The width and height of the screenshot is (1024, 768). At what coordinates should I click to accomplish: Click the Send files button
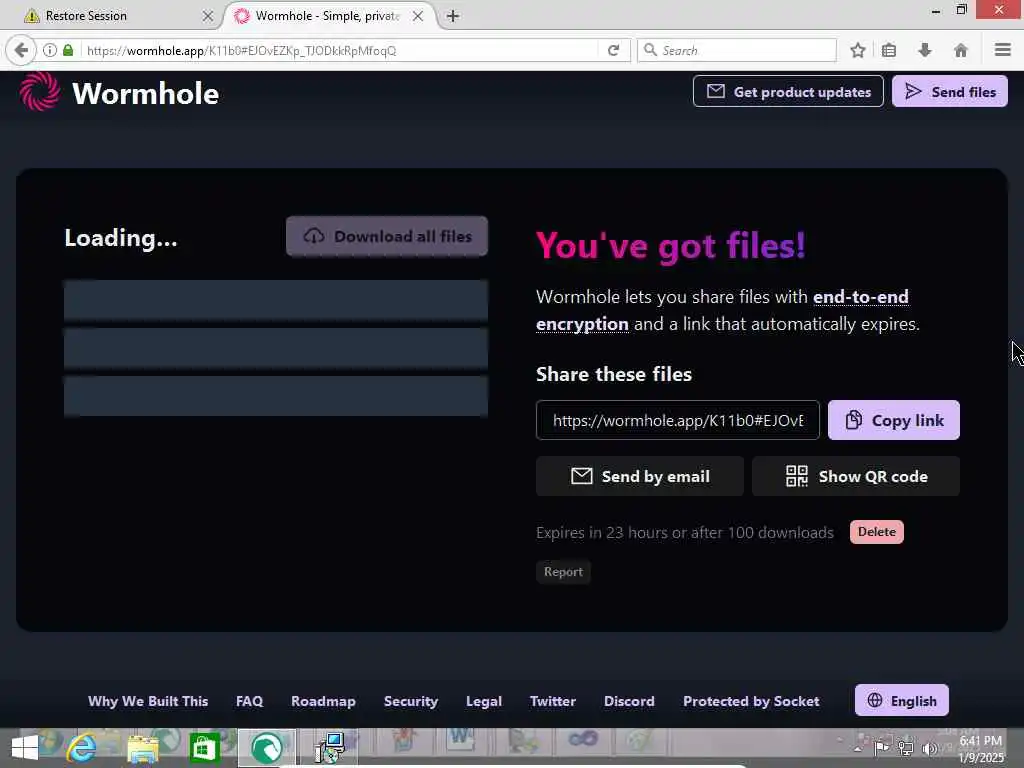tap(950, 91)
